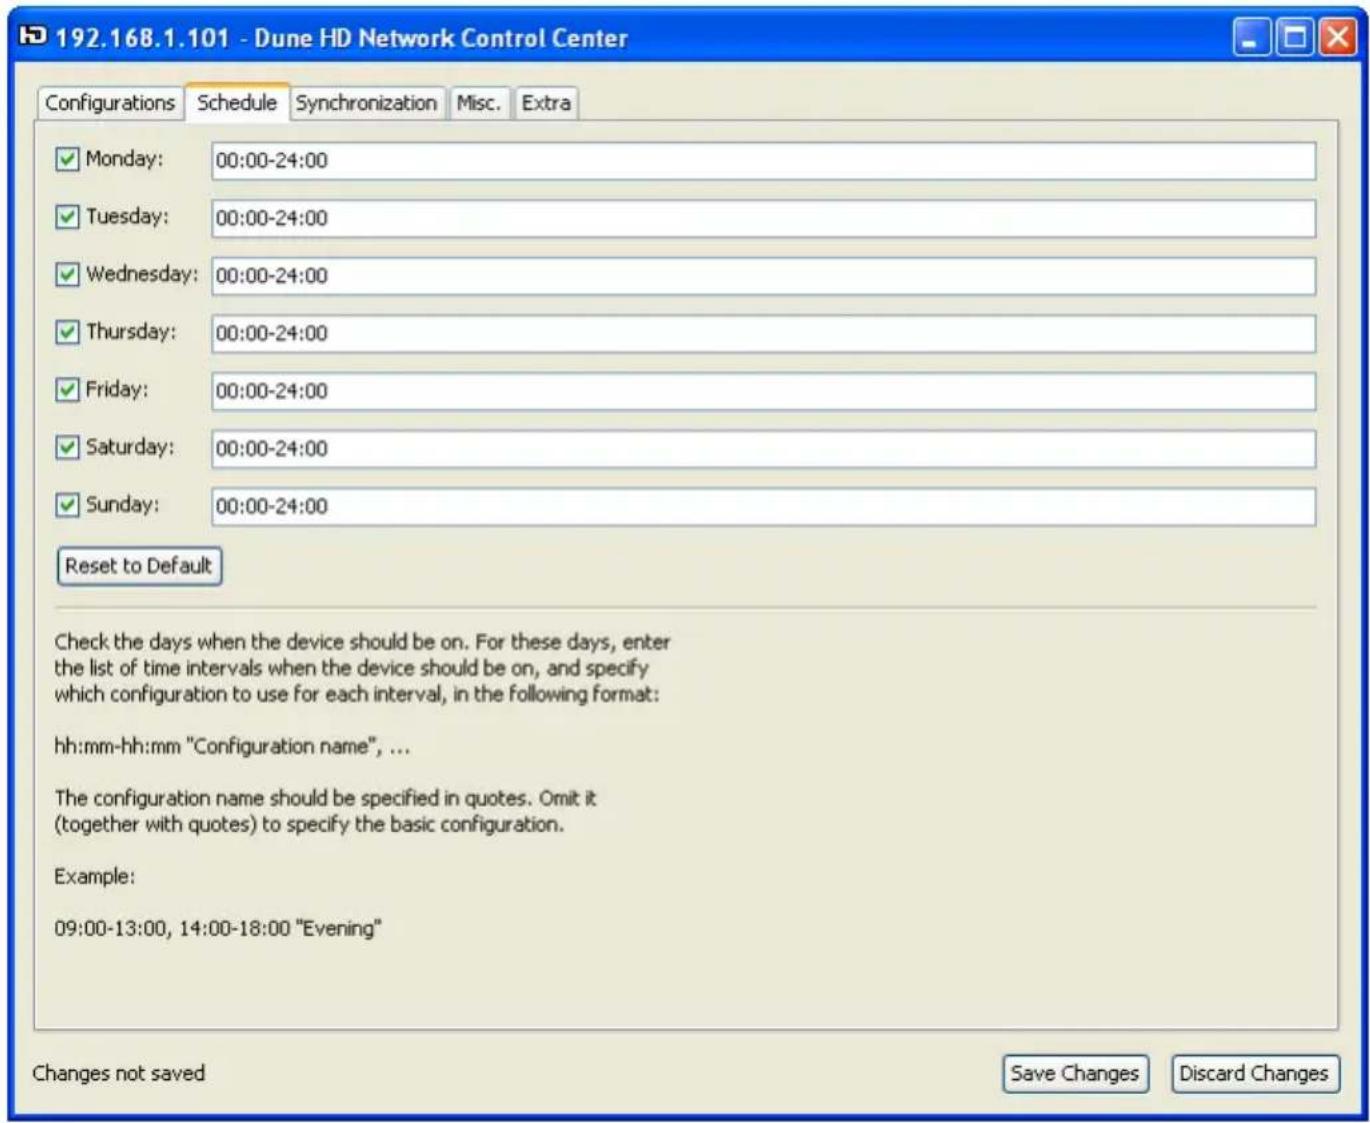This screenshot has height=1123, width=1370.
Task: Disable the Saturday schedule checkbox
Action: tap(67, 447)
